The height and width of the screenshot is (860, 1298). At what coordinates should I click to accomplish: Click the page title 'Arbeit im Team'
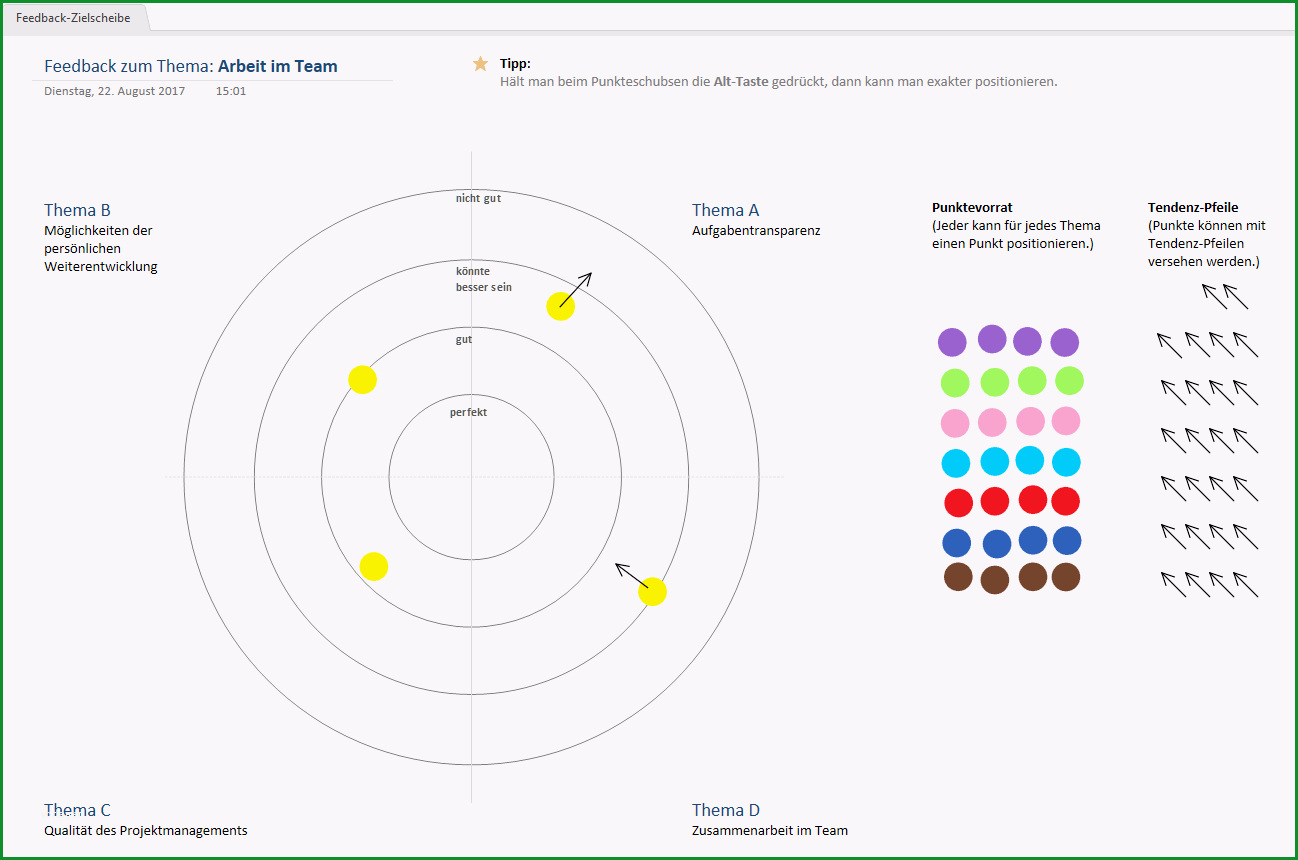tap(278, 67)
